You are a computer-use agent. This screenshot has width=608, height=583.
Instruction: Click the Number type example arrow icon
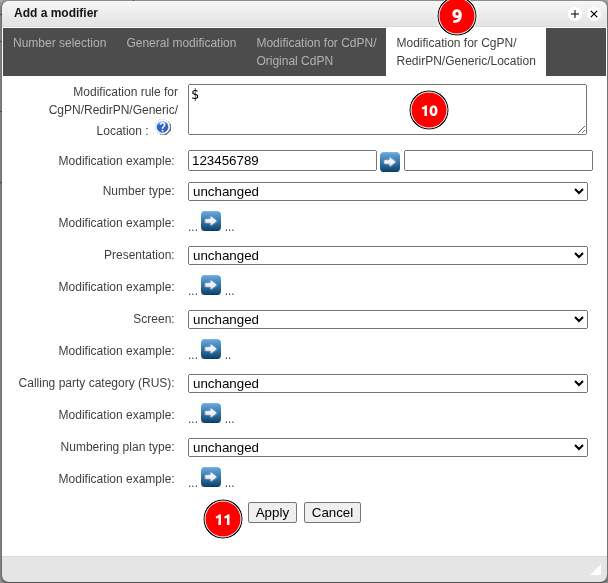pos(211,221)
